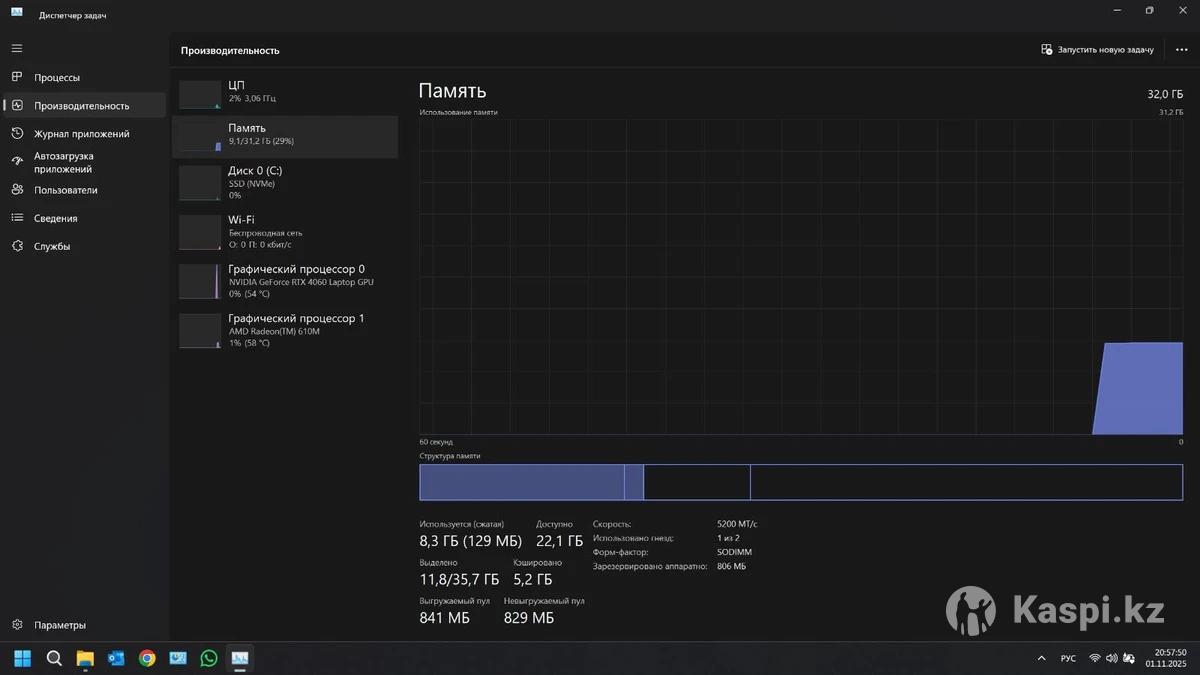The width and height of the screenshot is (1200, 675).
Task: Expand hidden system tray icons chevron
Action: (1041, 658)
